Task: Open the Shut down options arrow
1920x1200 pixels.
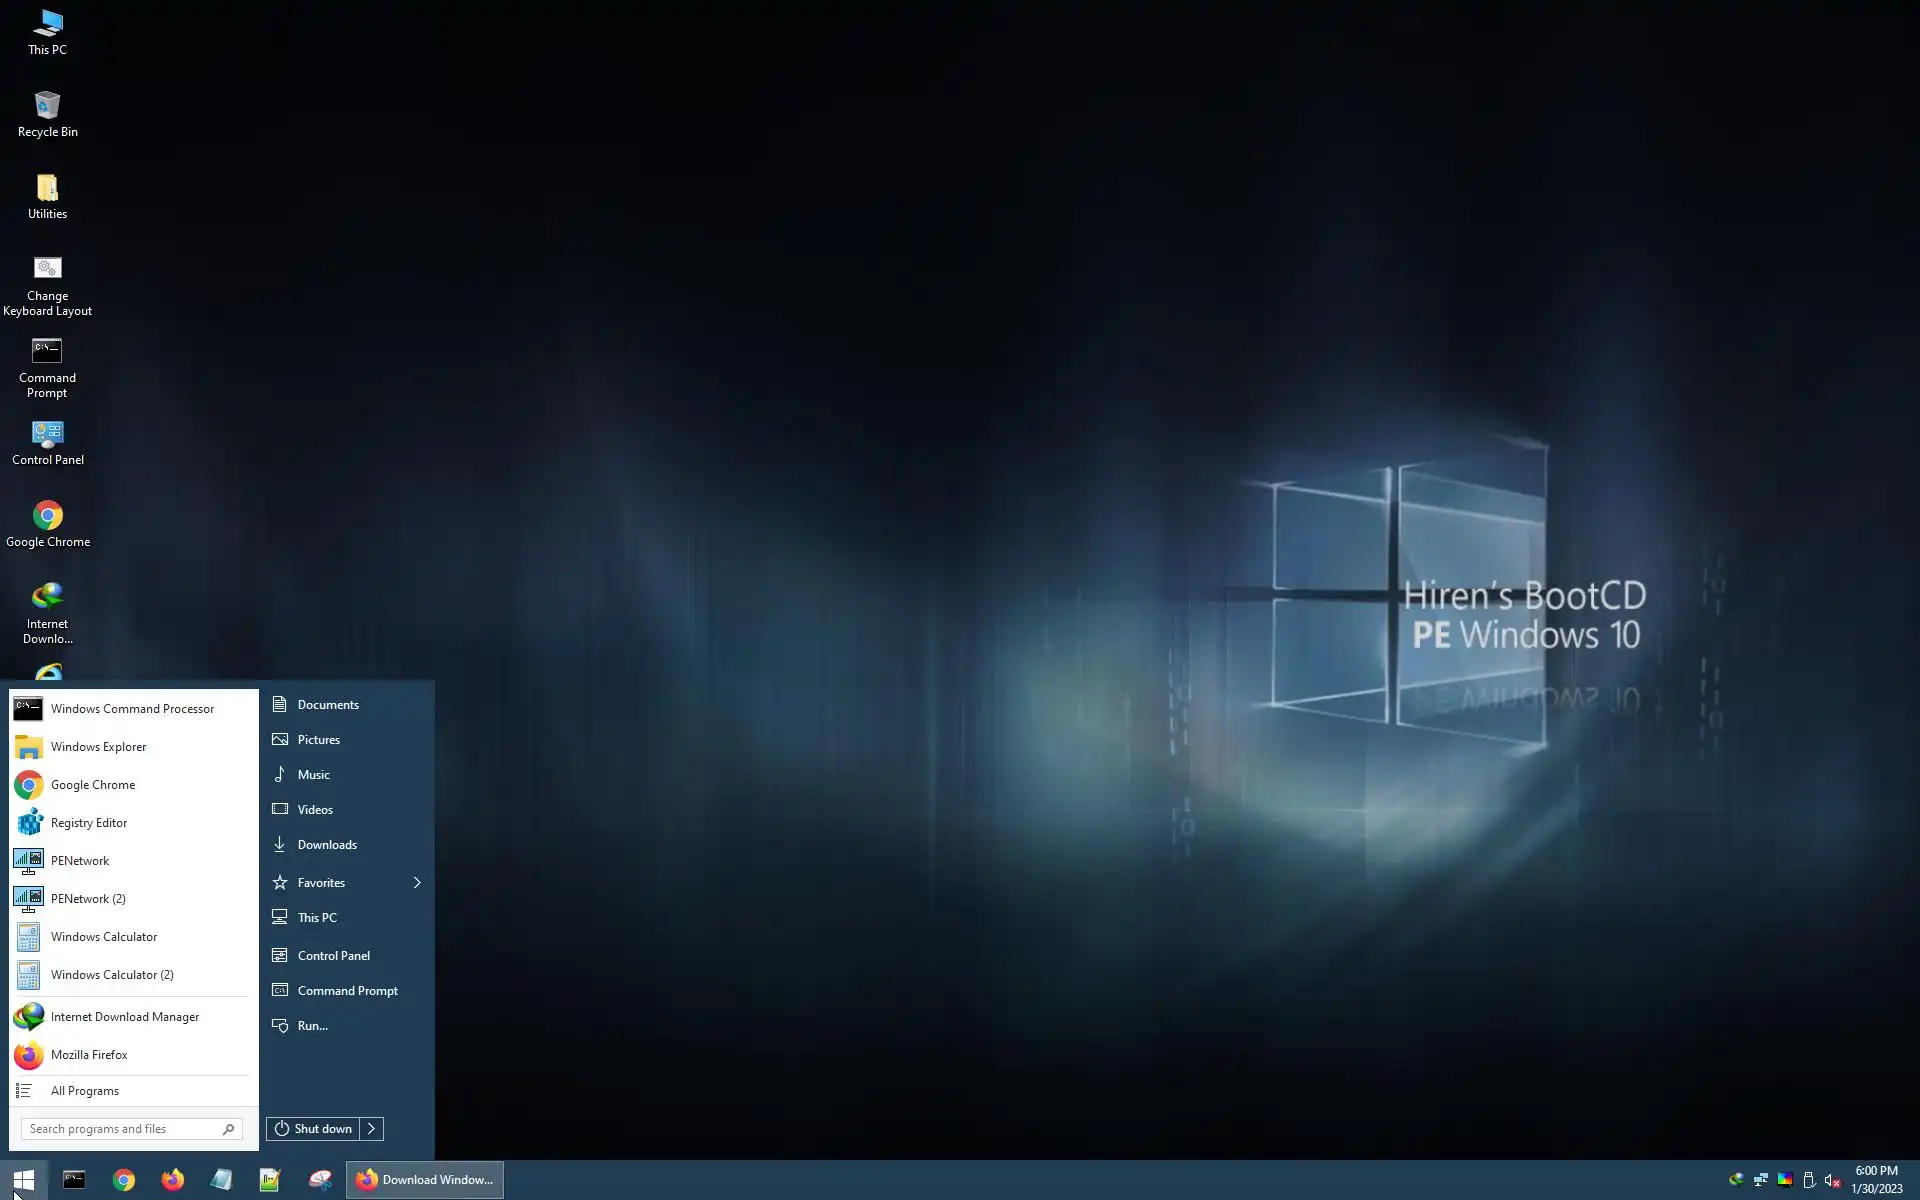Action: point(371,1129)
